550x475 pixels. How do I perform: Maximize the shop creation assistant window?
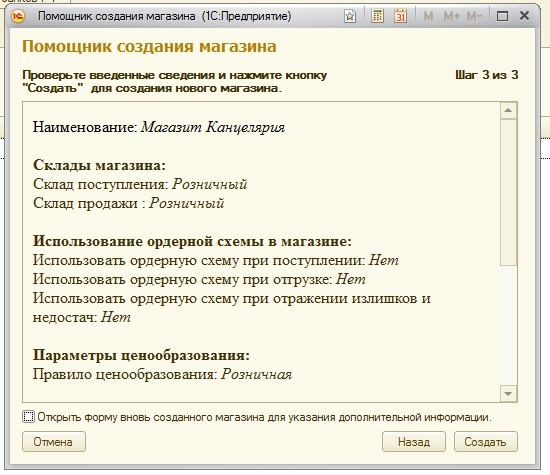(502, 16)
